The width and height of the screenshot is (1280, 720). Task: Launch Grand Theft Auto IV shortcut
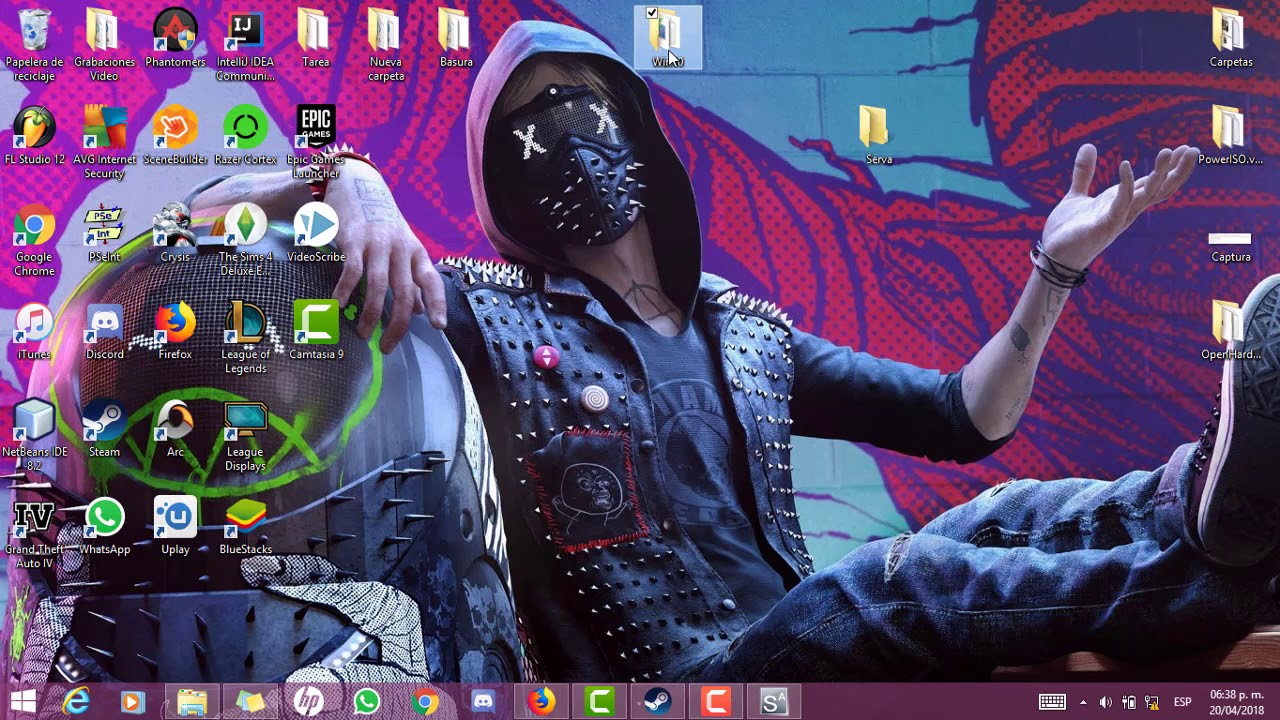coord(34,533)
